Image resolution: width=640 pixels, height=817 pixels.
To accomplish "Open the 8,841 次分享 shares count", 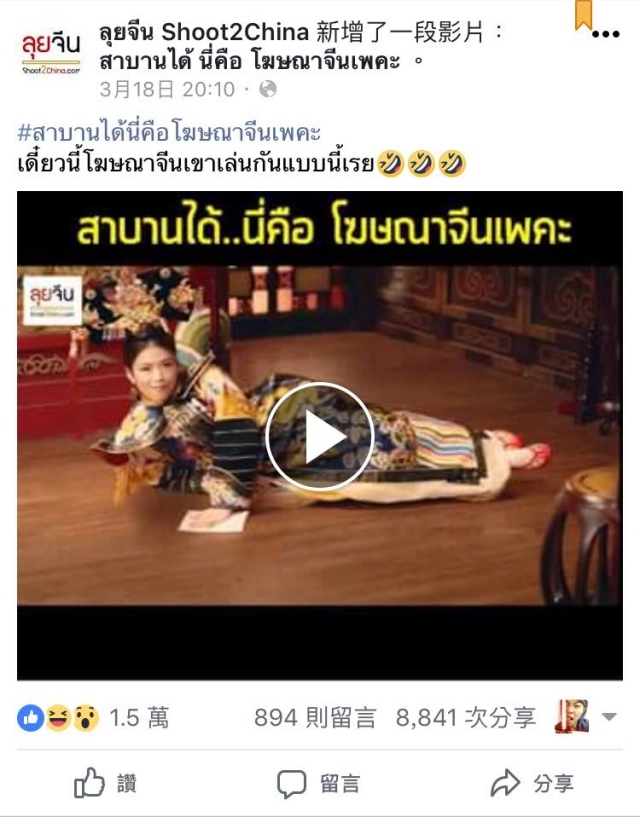I will click(466, 718).
